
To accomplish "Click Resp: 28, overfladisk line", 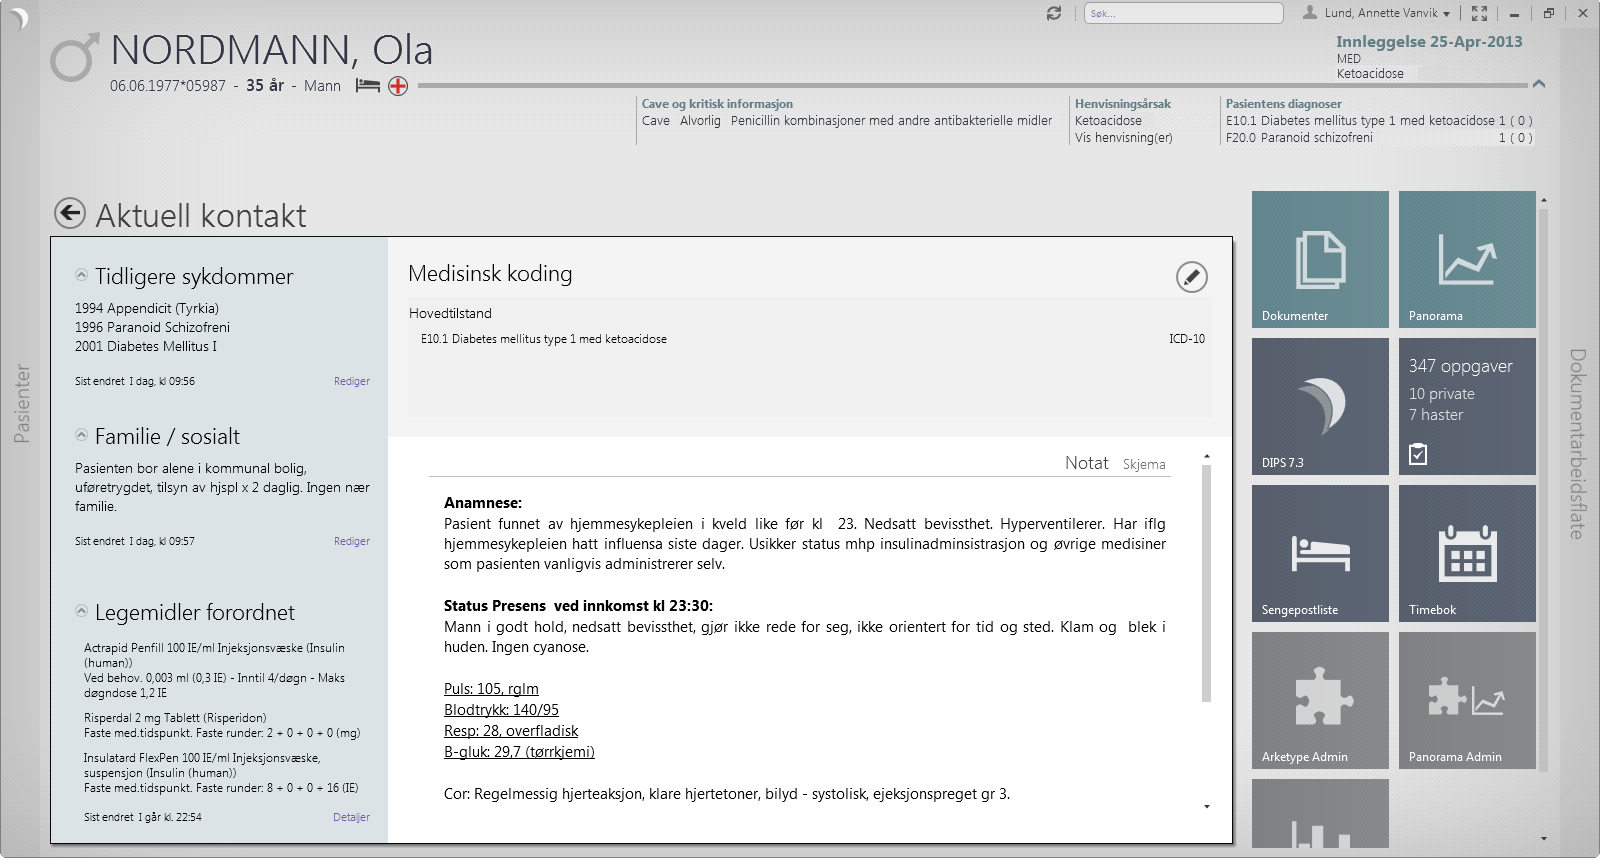I will coord(511,731).
